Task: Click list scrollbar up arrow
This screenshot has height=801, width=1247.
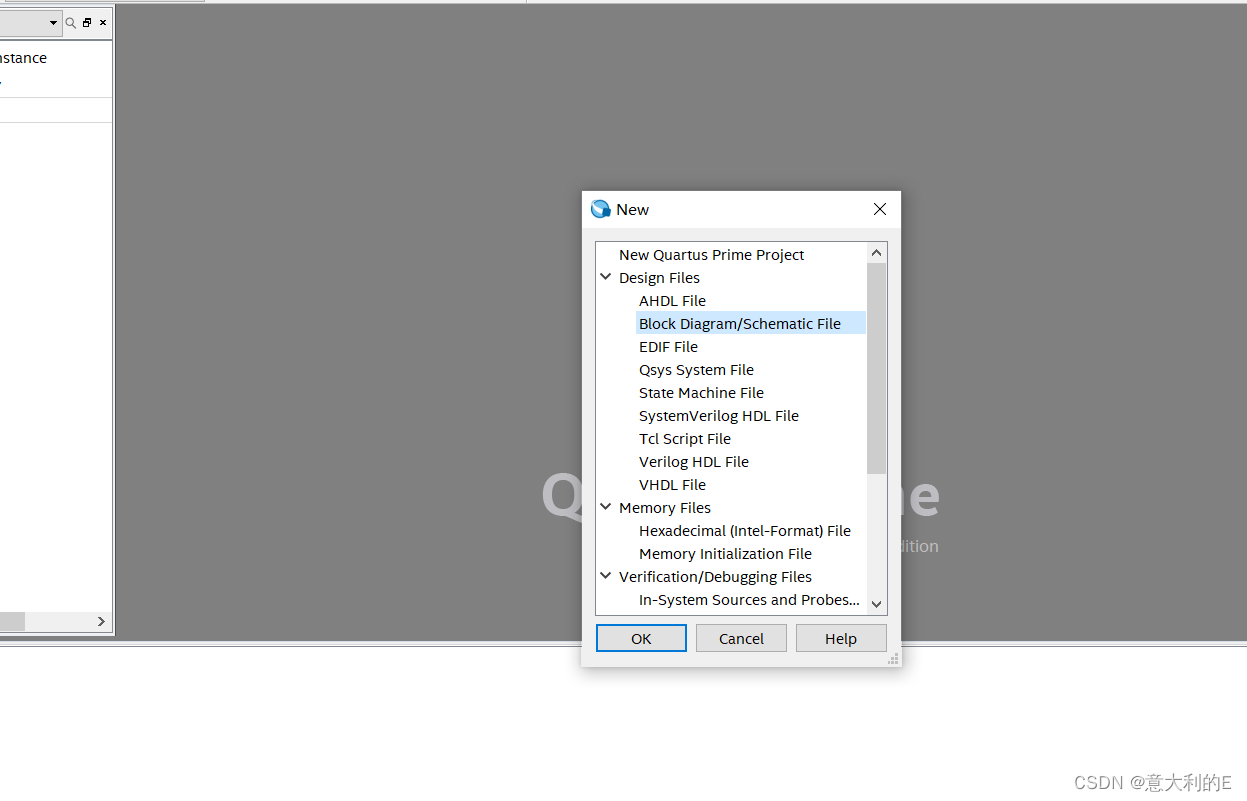Action: 877,253
